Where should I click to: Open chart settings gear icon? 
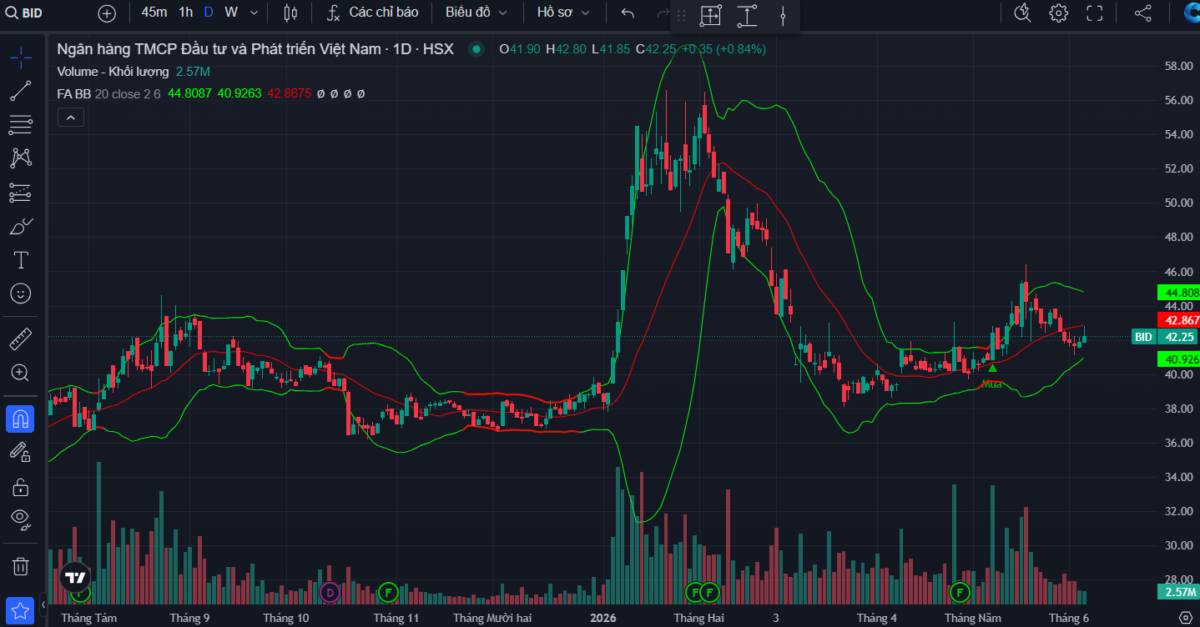coord(1058,13)
